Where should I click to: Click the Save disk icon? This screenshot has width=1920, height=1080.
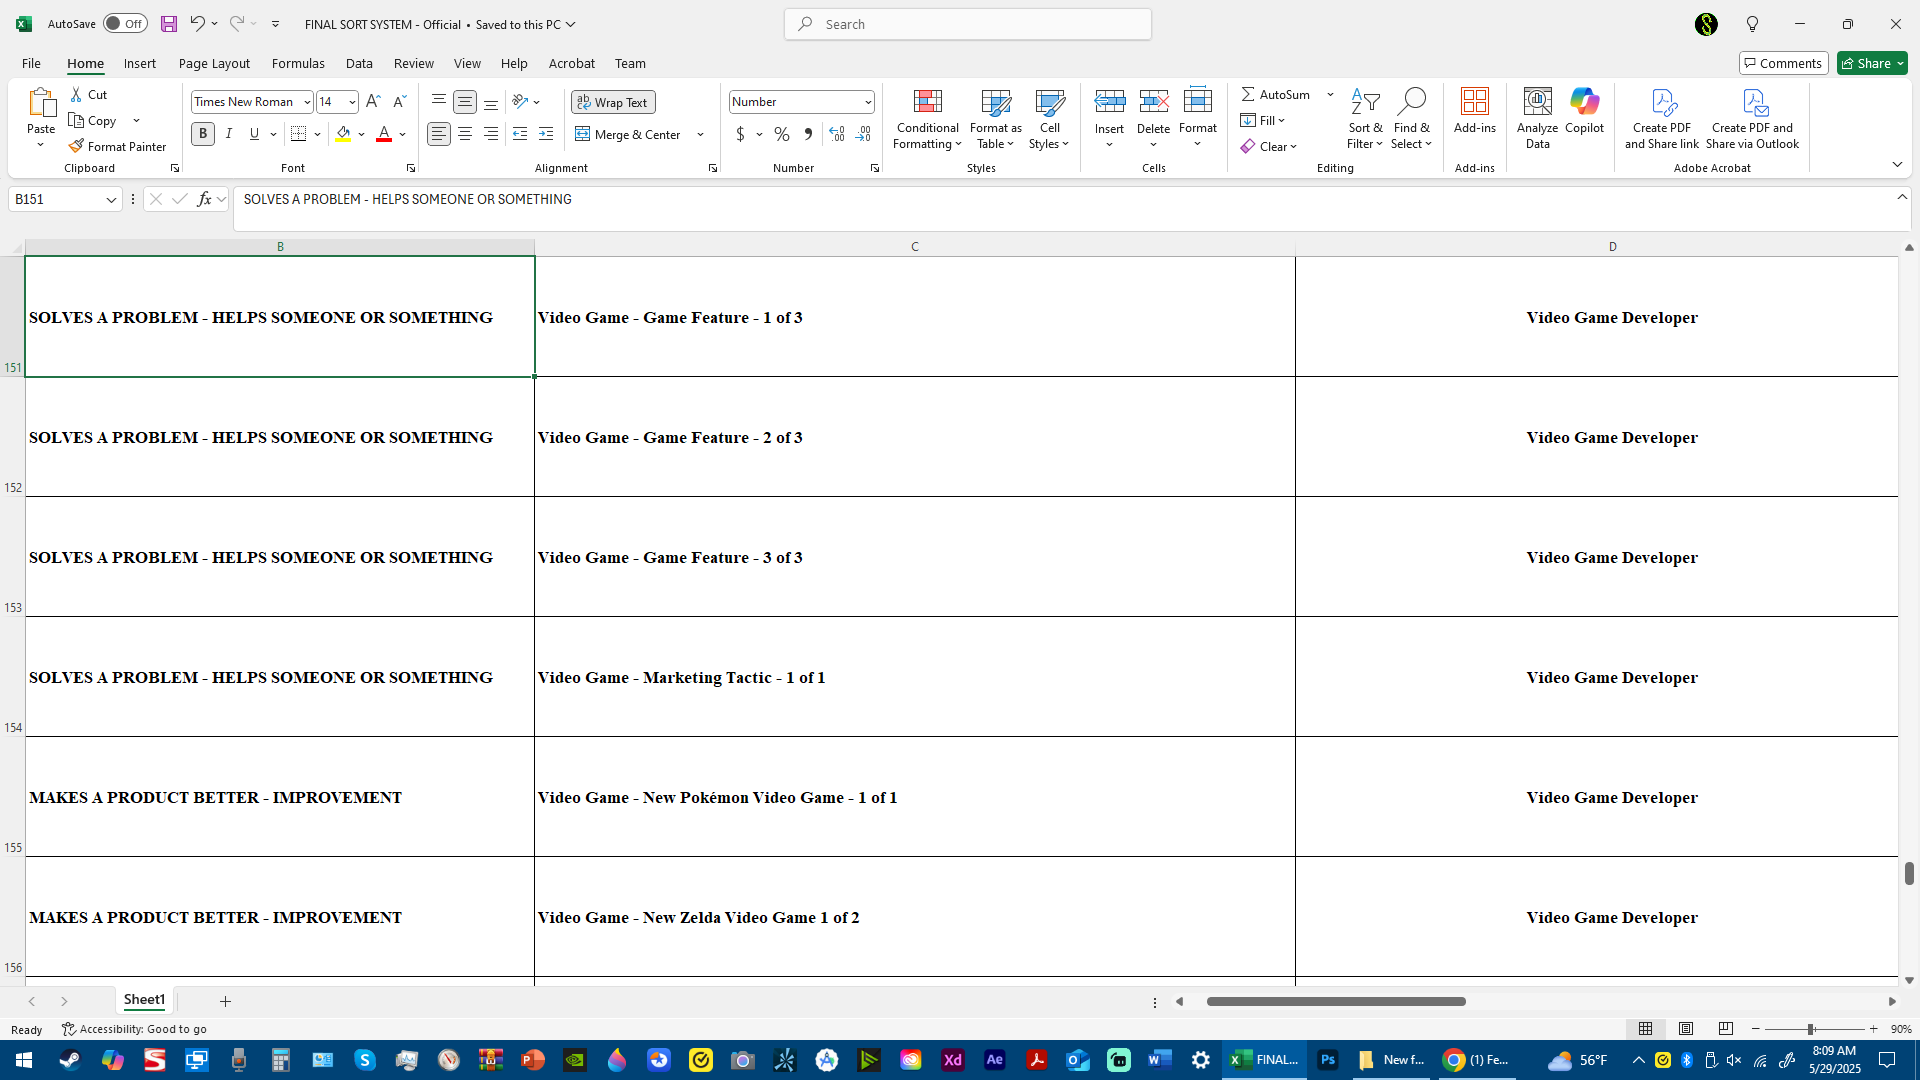(169, 24)
